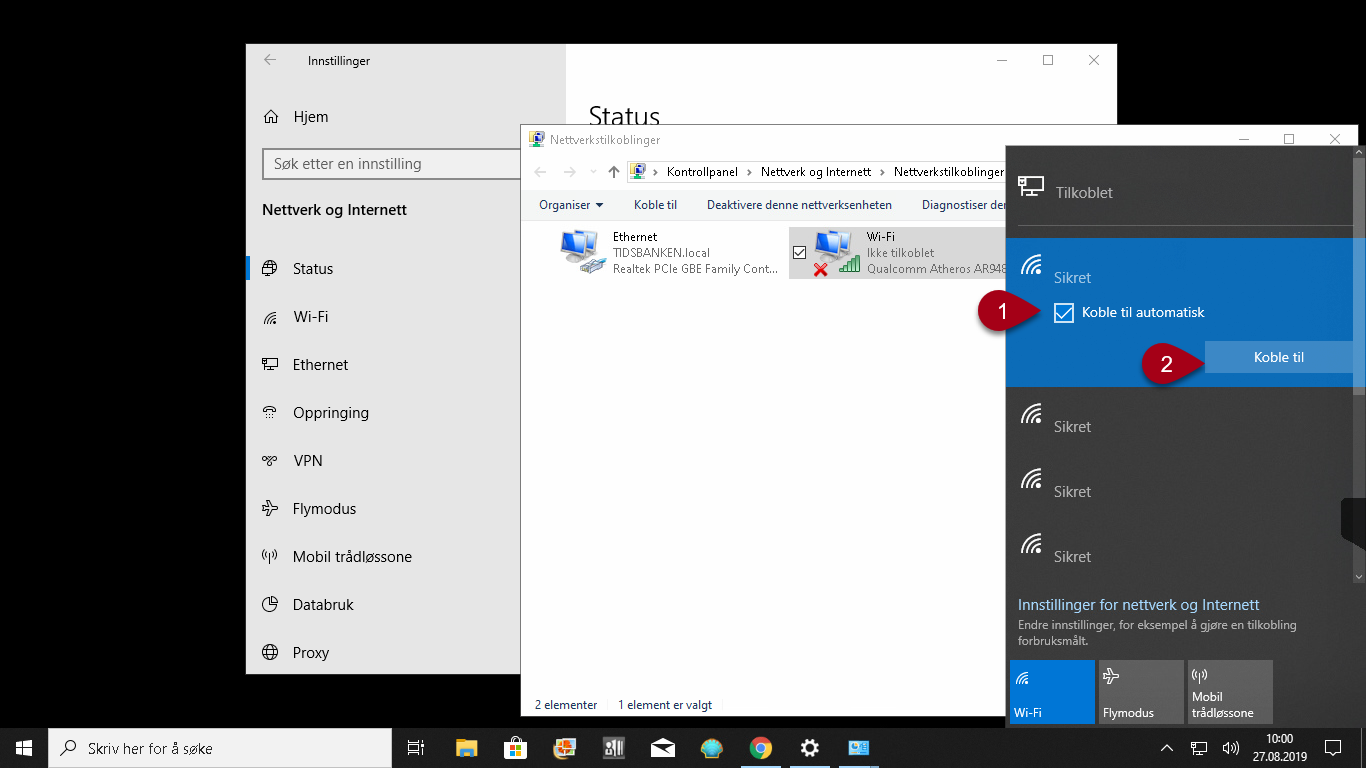
Task: Open 'Innstillinger for nettverk og Internett' link
Action: tap(1138, 605)
